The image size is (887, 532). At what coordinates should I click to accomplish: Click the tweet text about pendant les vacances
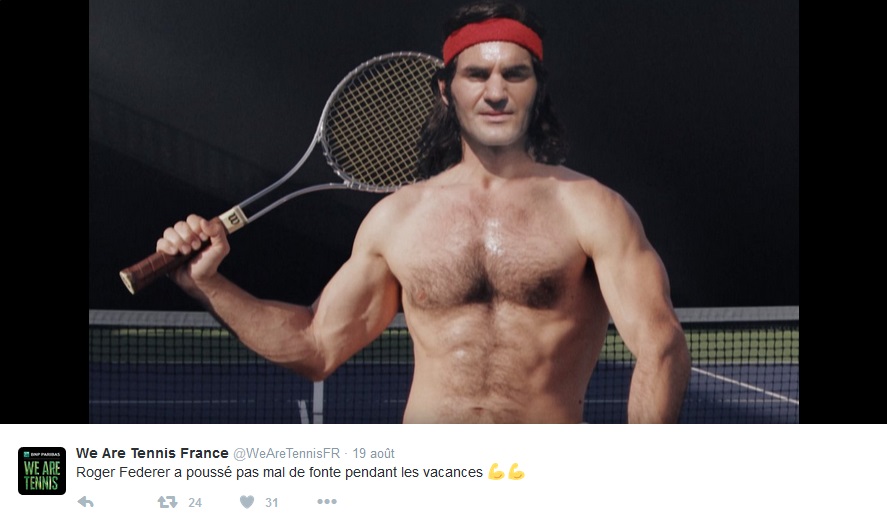[279, 472]
